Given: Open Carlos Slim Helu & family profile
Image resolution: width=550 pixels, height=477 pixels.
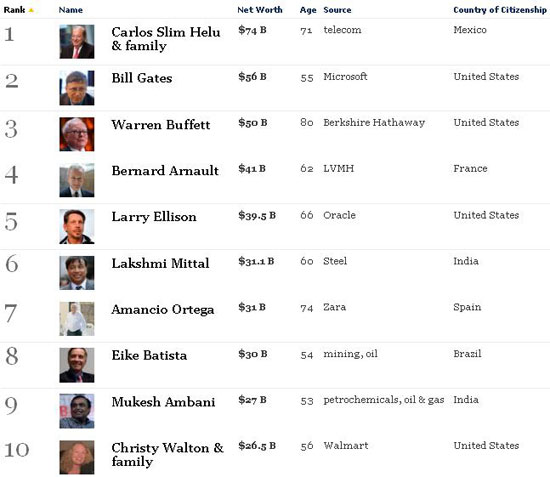Looking at the screenshot, I should (166, 39).
